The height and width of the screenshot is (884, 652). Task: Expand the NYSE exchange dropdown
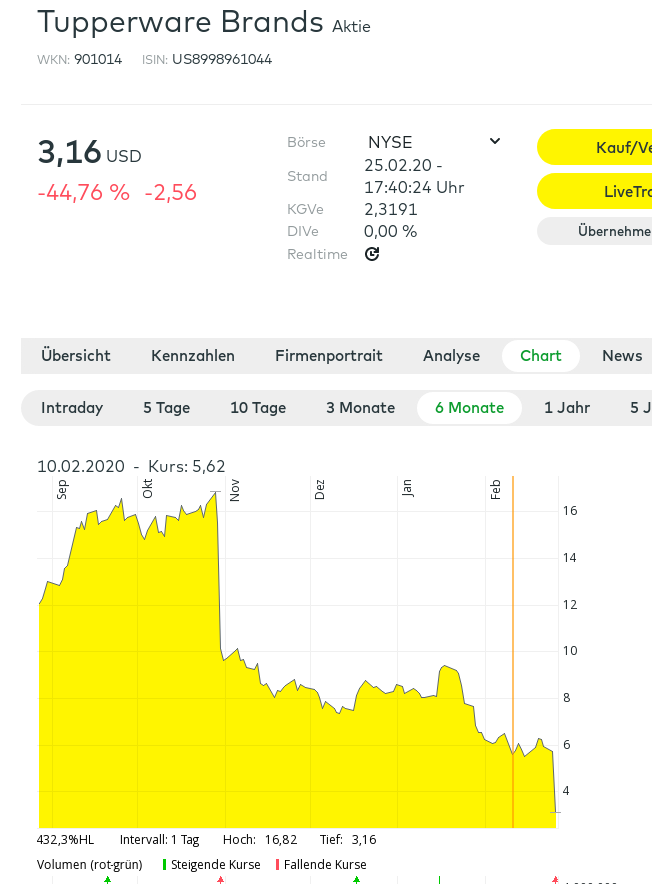tap(494, 142)
